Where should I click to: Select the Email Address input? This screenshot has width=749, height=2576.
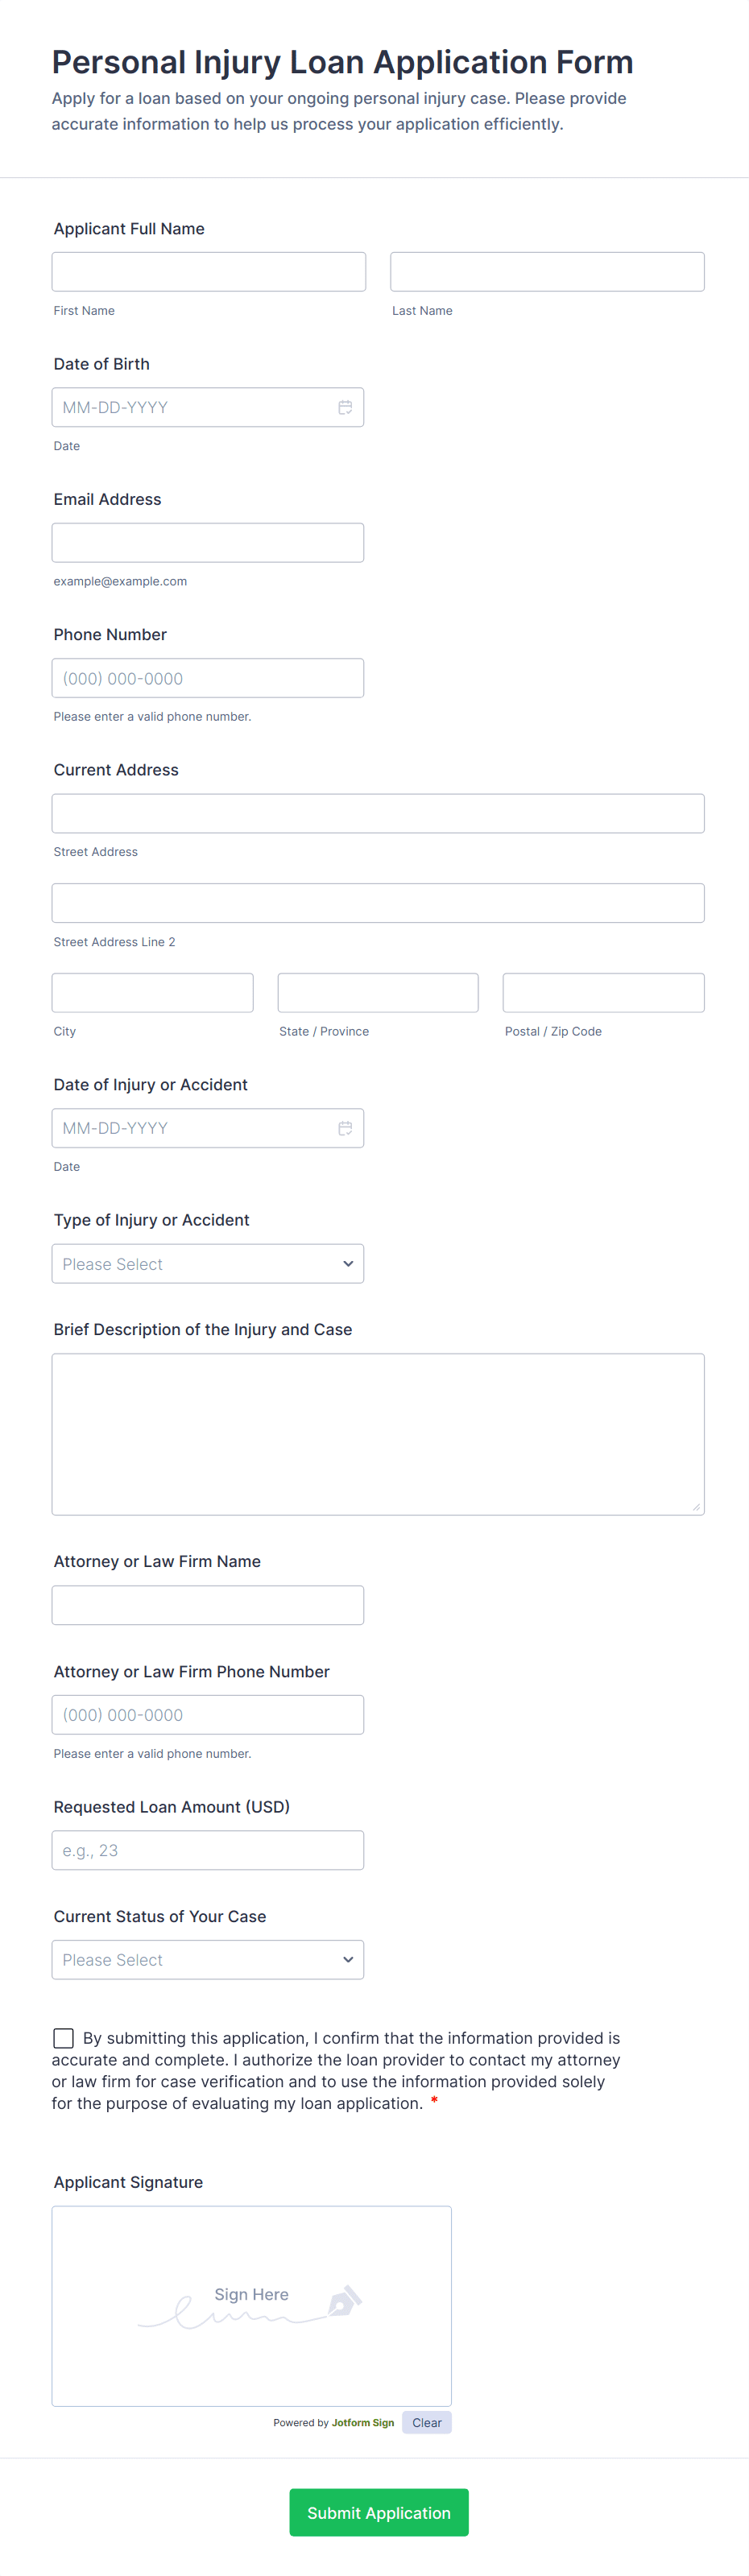pyautogui.click(x=208, y=543)
